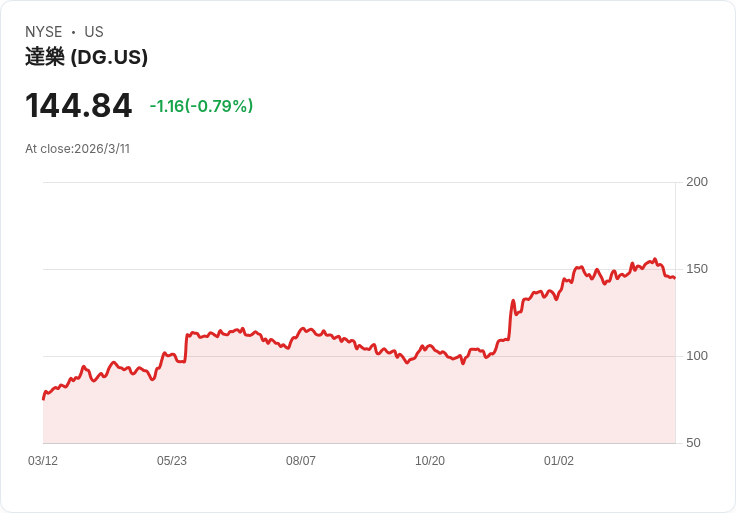Click the 150 y-axis price label
The height and width of the screenshot is (513, 736).
pyautogui.click(x=697, y=269)
